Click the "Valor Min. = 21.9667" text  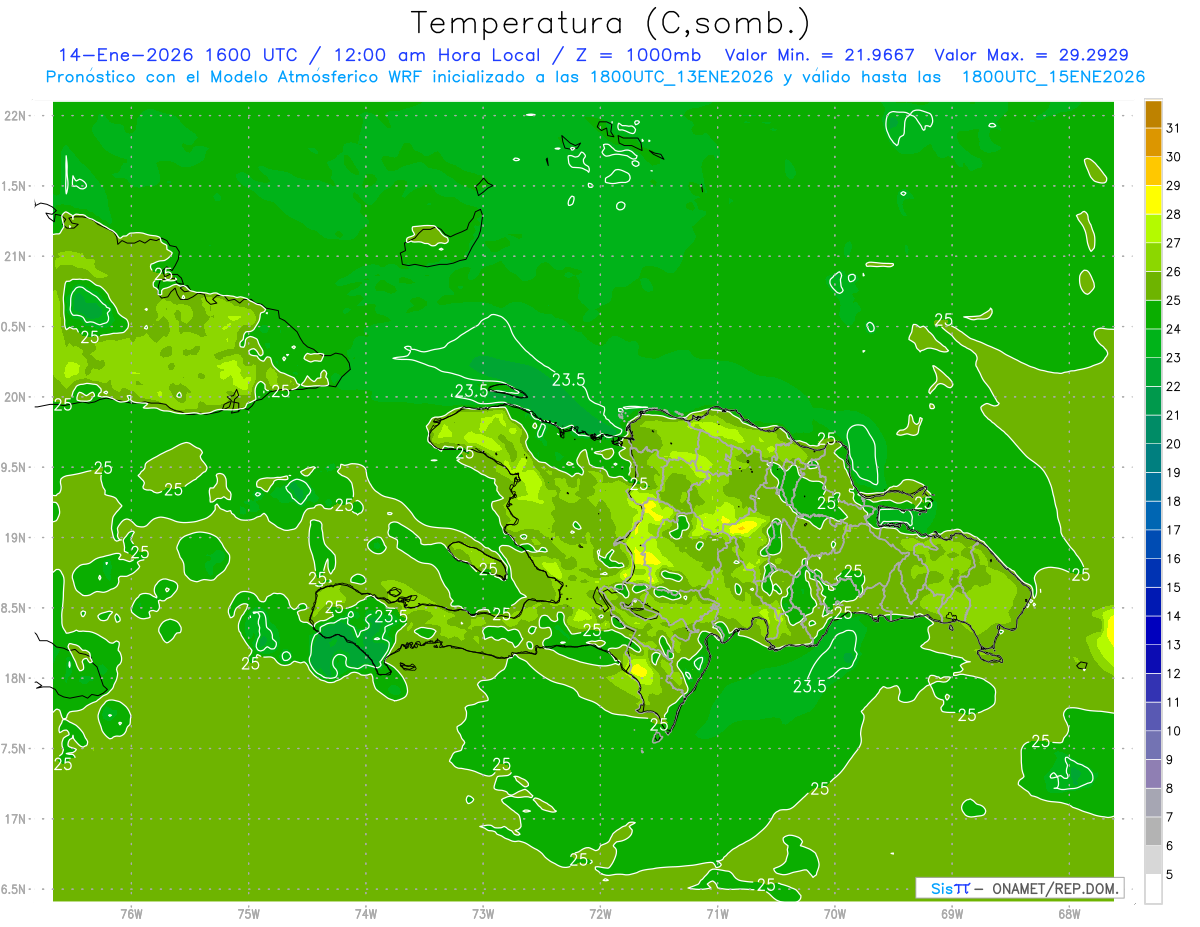(819, 55)
